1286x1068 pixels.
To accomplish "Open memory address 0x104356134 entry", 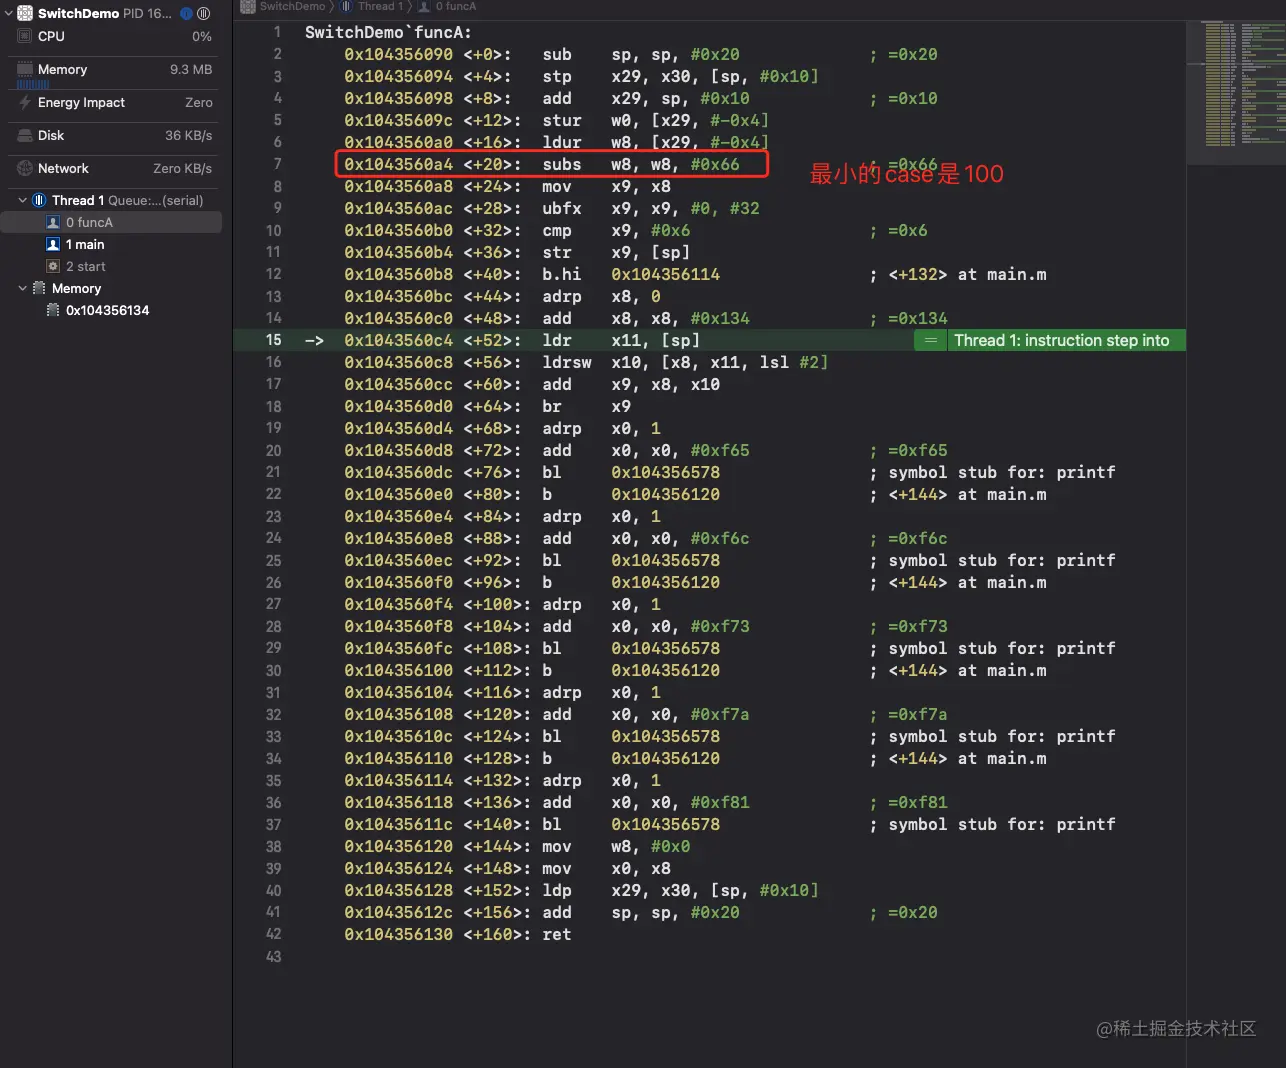I will [x=111, y=310].
